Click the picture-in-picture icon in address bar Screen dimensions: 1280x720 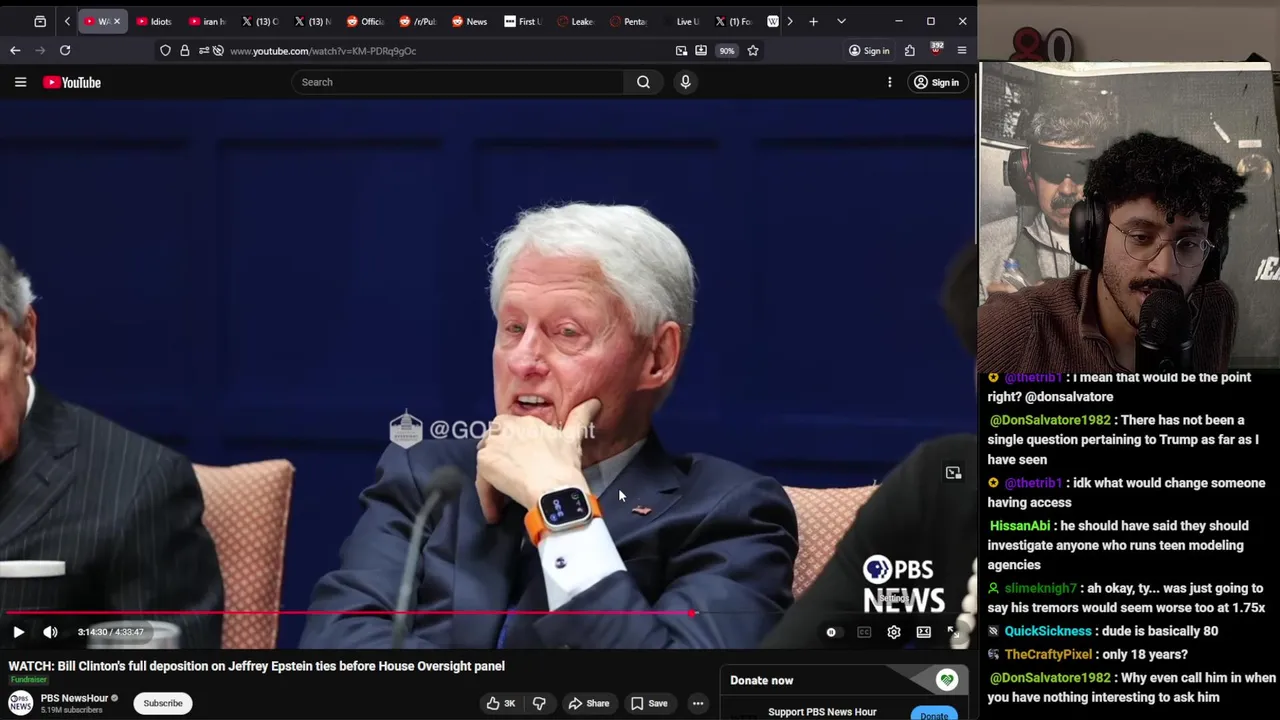click(681, 50)
